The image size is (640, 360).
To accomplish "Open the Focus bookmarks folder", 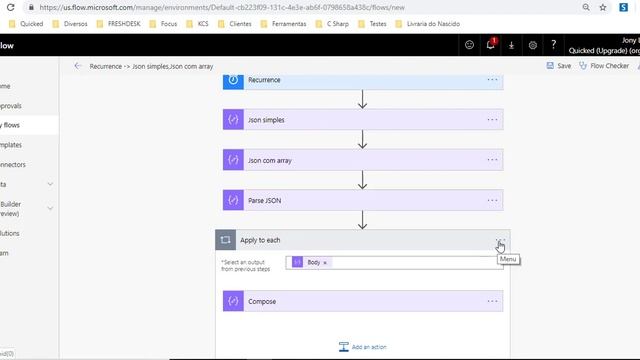I will pyautogui.click(x=163, y=24).
